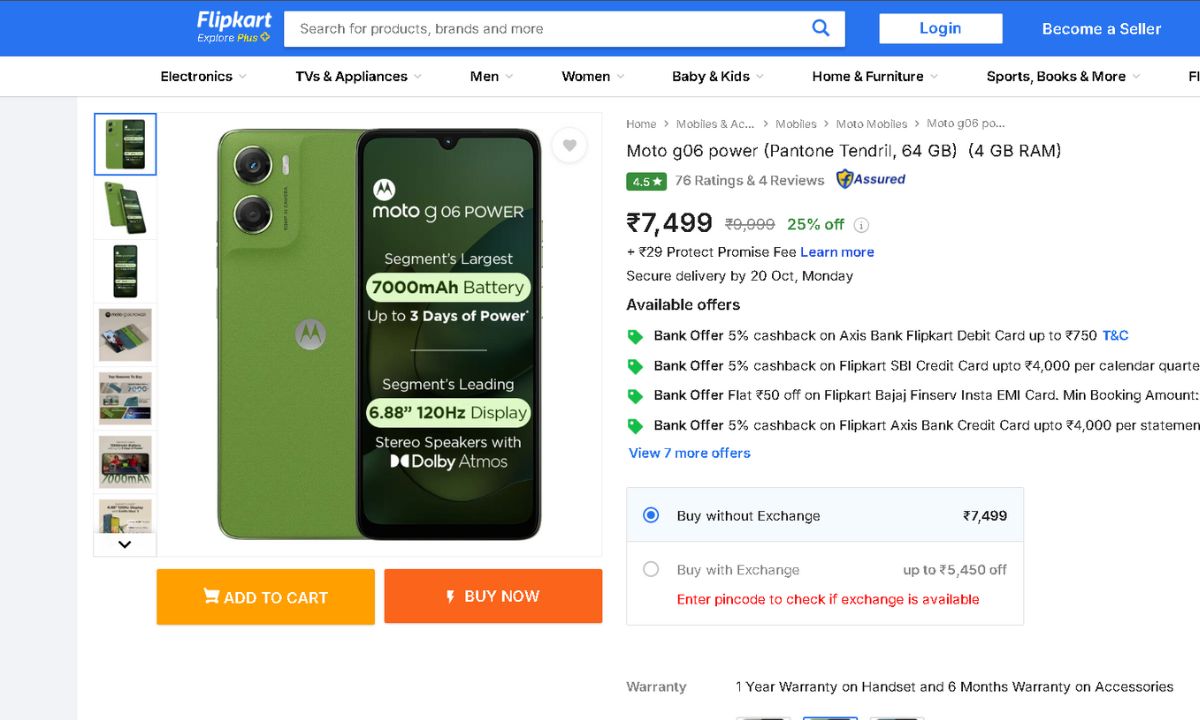
Task: Click the Flipkart Assured badge
Action: tap(871, 180)
